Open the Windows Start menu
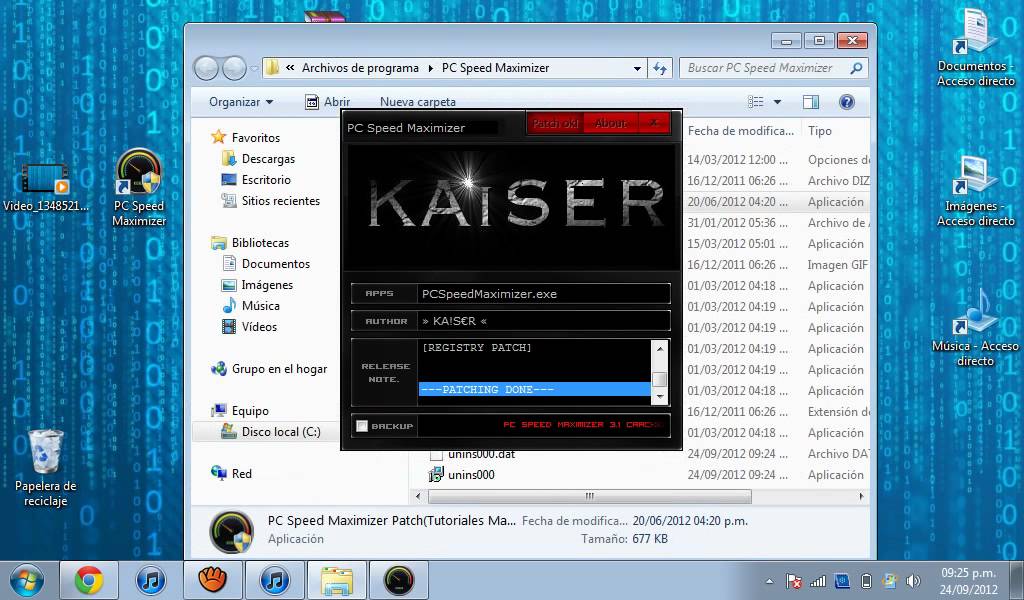The width and height of the screenshot is (1024, 600). point(27,580)
